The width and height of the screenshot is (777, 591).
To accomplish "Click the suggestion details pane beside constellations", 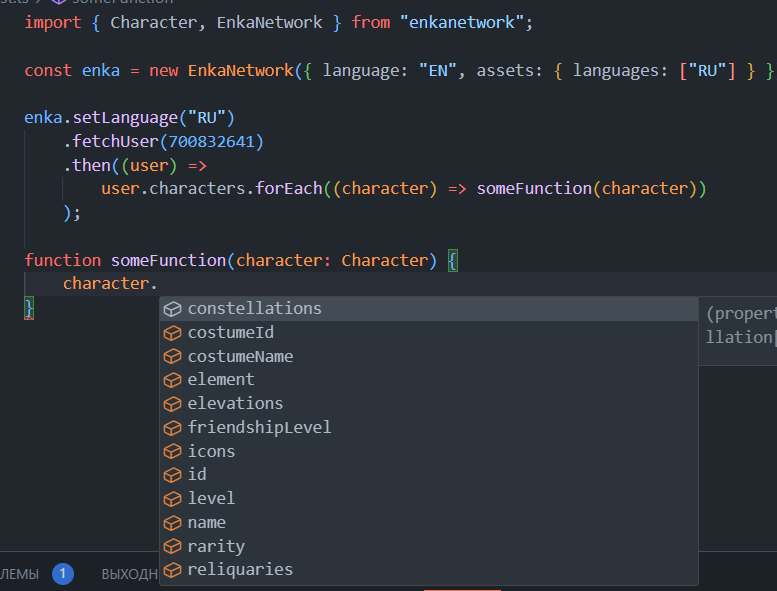I will click(x=739, y=324).
